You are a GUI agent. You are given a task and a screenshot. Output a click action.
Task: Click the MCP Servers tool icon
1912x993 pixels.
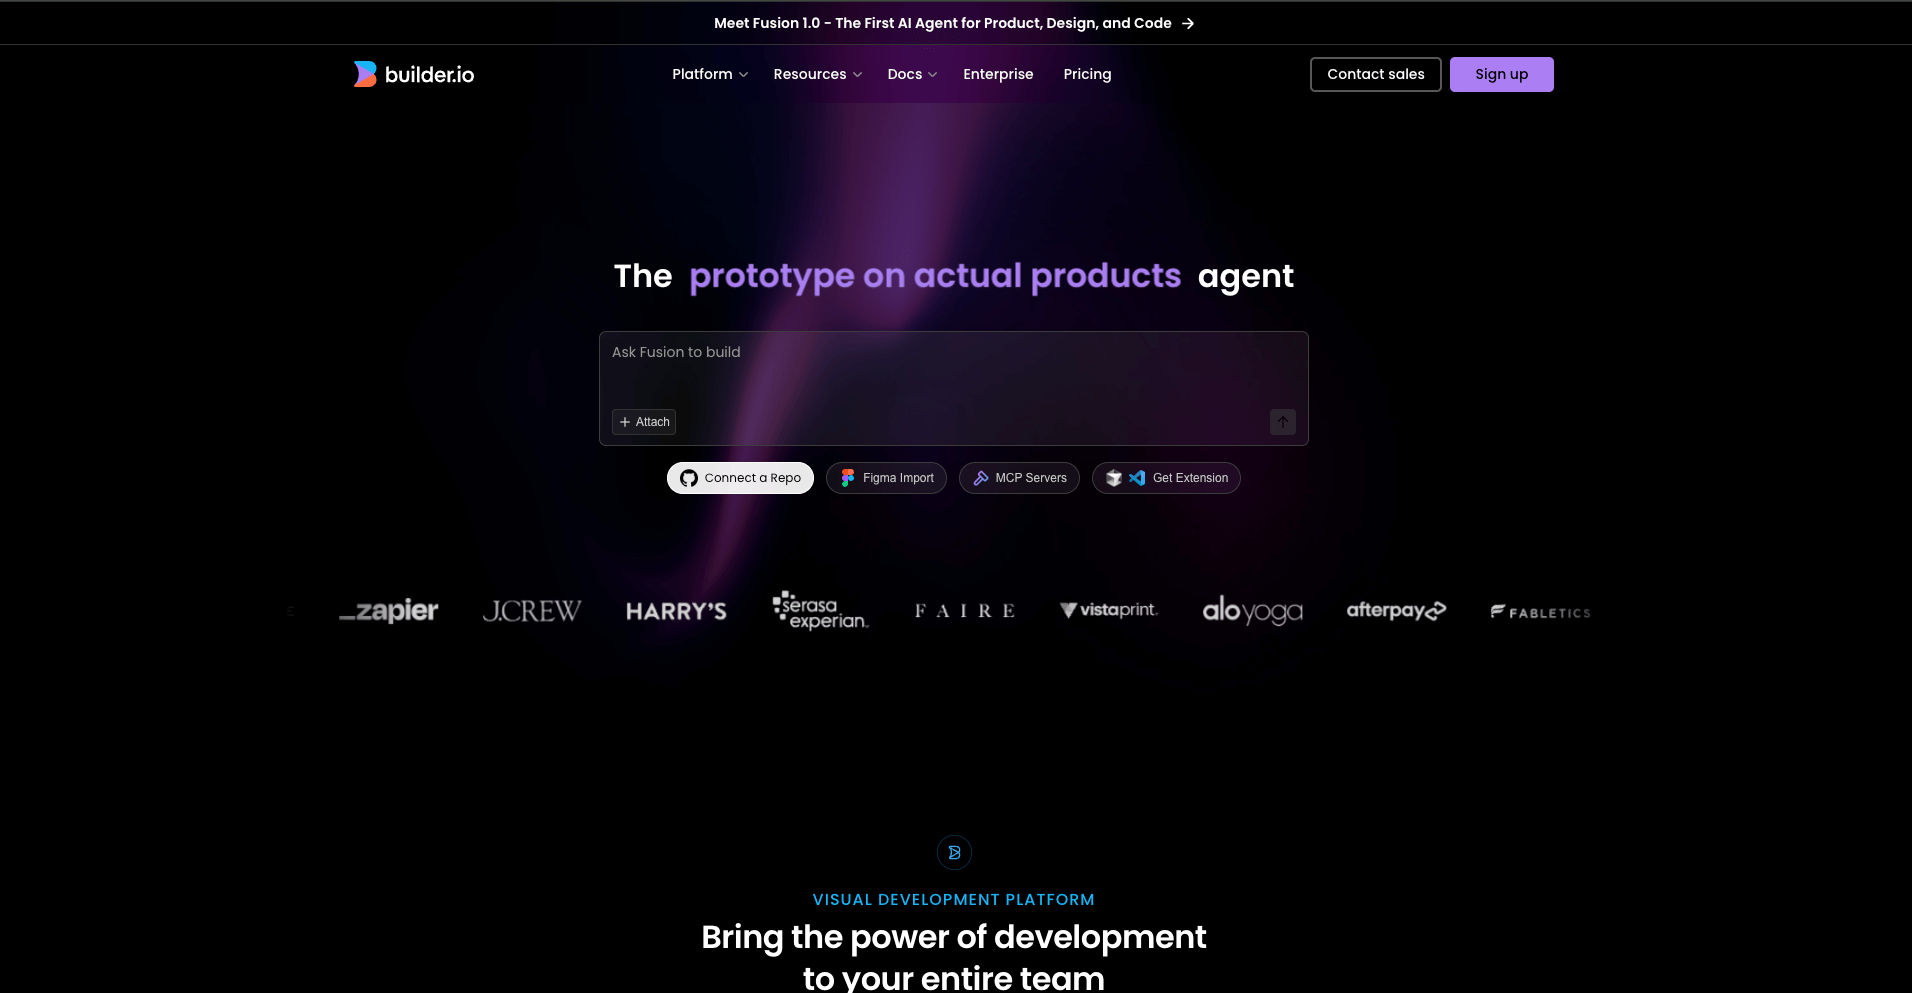981,478
